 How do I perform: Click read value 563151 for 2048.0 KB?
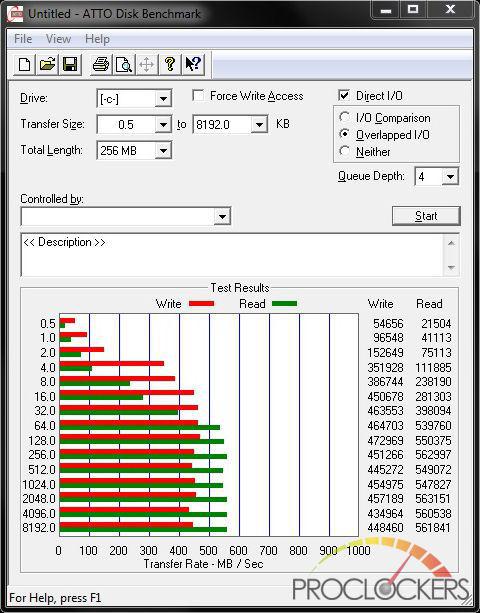(433, 499)
